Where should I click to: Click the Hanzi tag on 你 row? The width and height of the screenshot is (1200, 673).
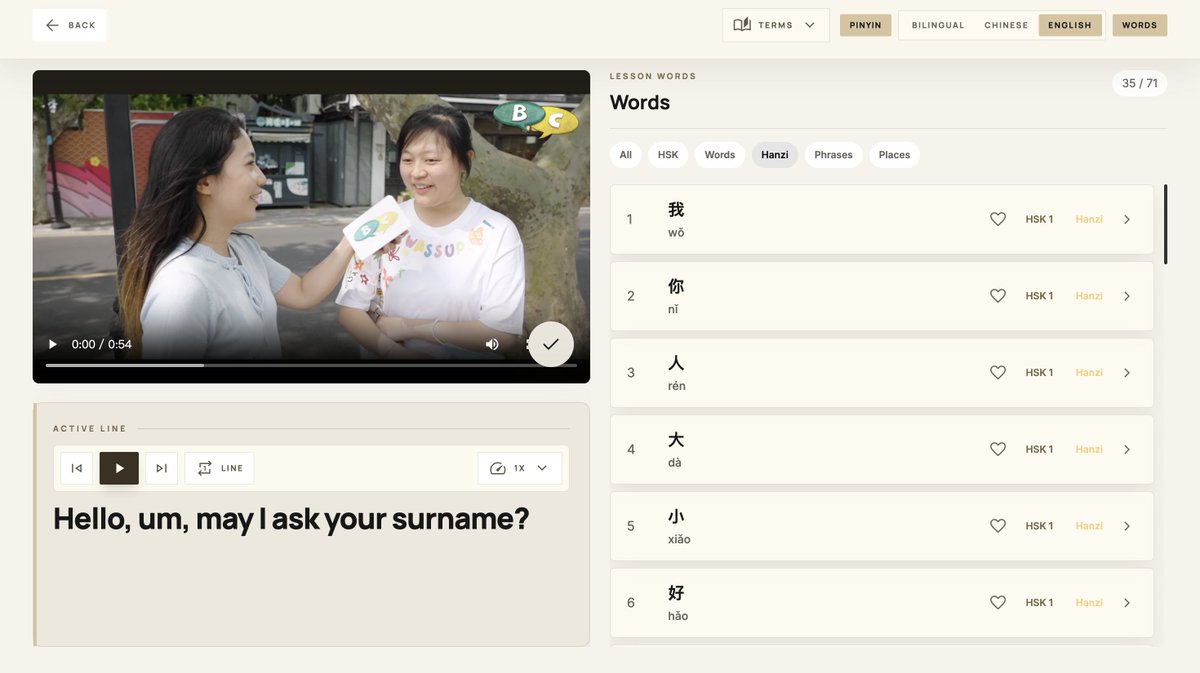click(1089, 296)
